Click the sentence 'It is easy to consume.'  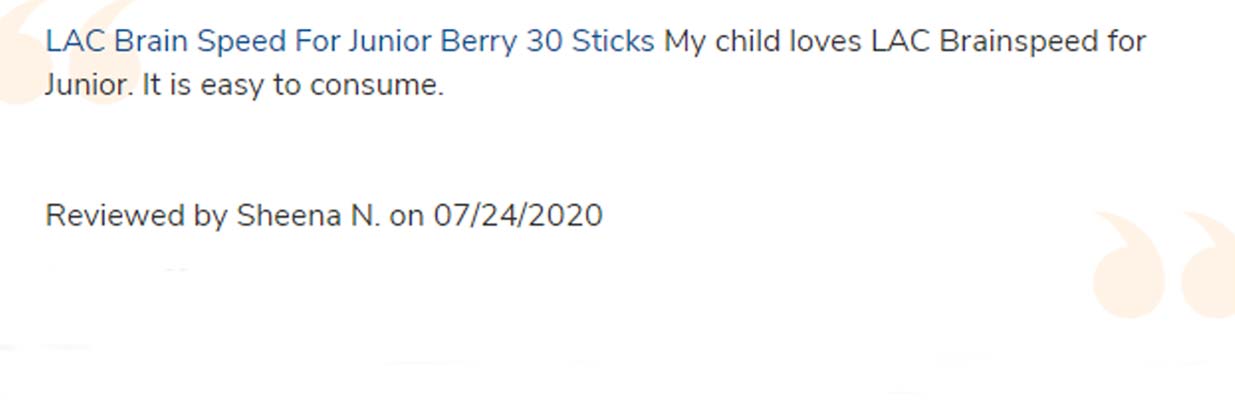[292, 85]
